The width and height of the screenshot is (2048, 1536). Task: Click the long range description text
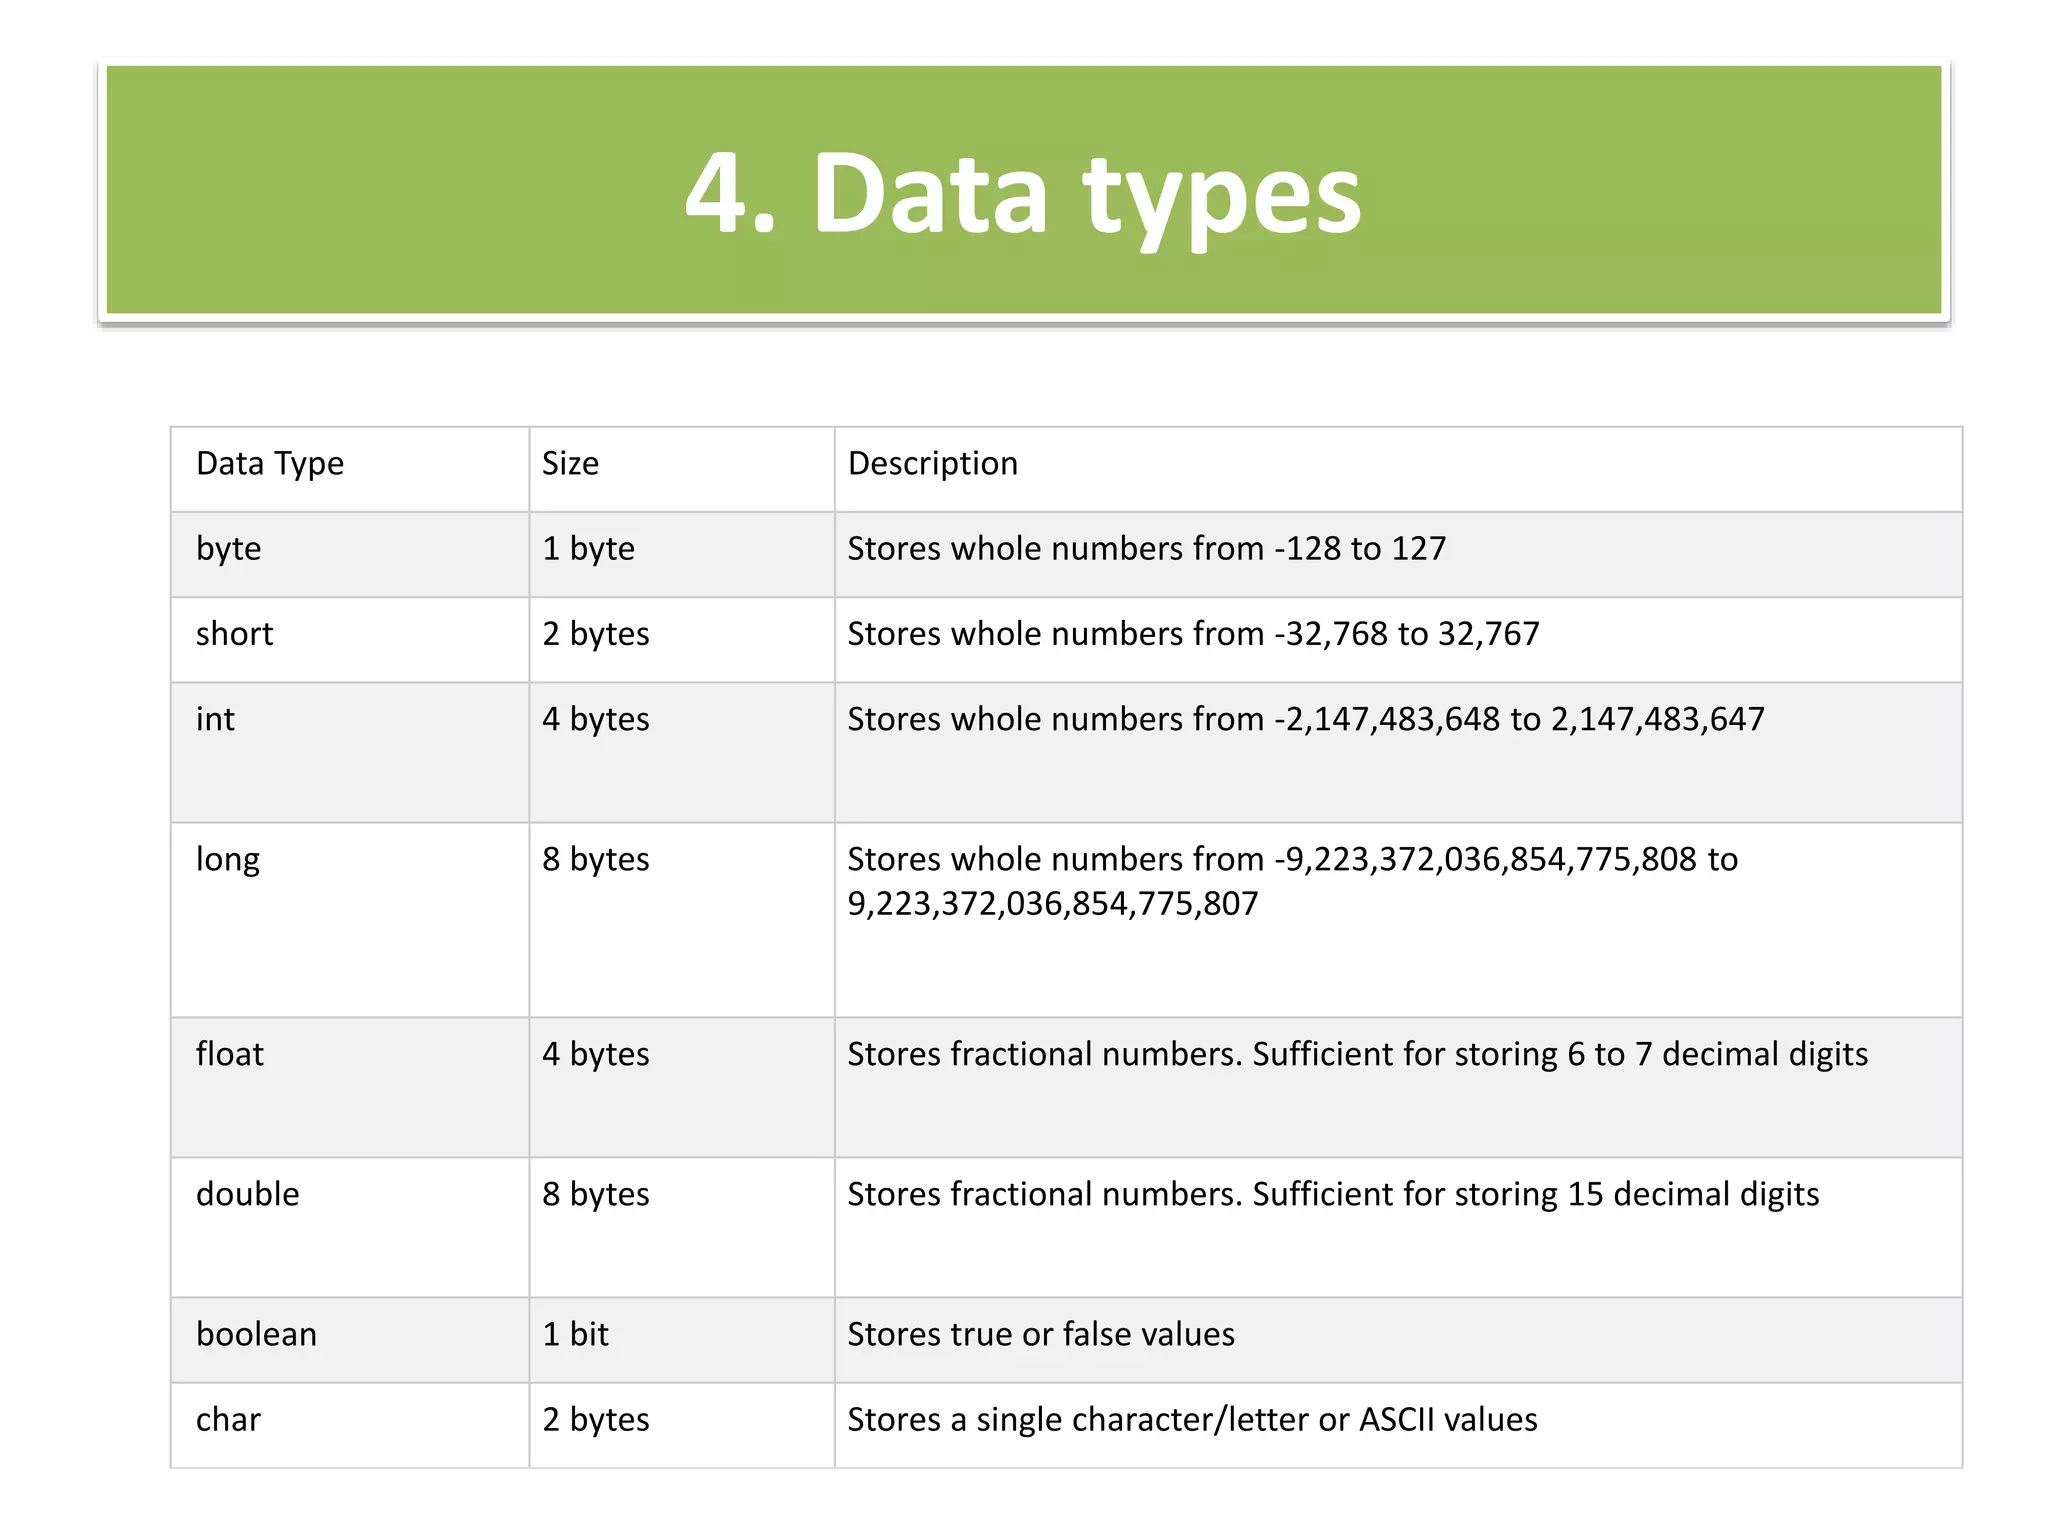click(1292, 881)
